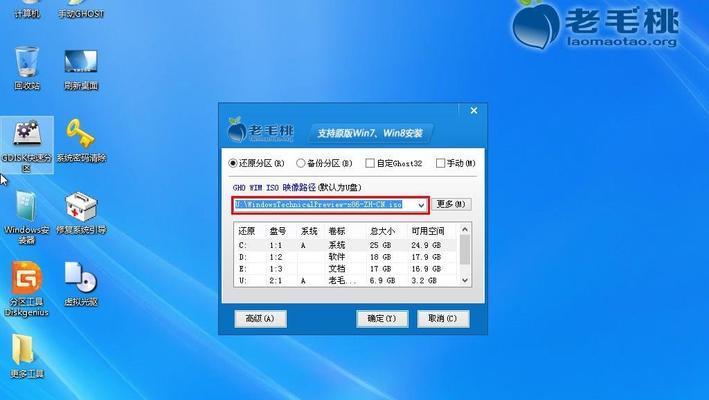This screenshot has width=709, height=400.
Task: Launch 分区工具 Diskgenius icon
Action: point(27,289)
